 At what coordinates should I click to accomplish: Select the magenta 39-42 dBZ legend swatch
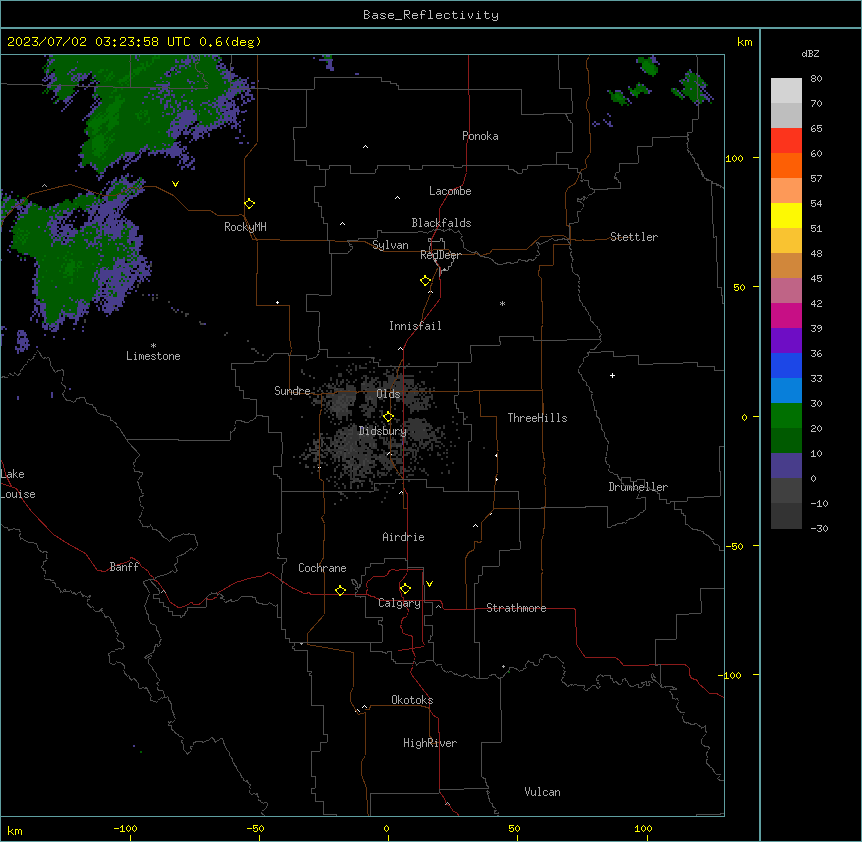tap(786, 315)
